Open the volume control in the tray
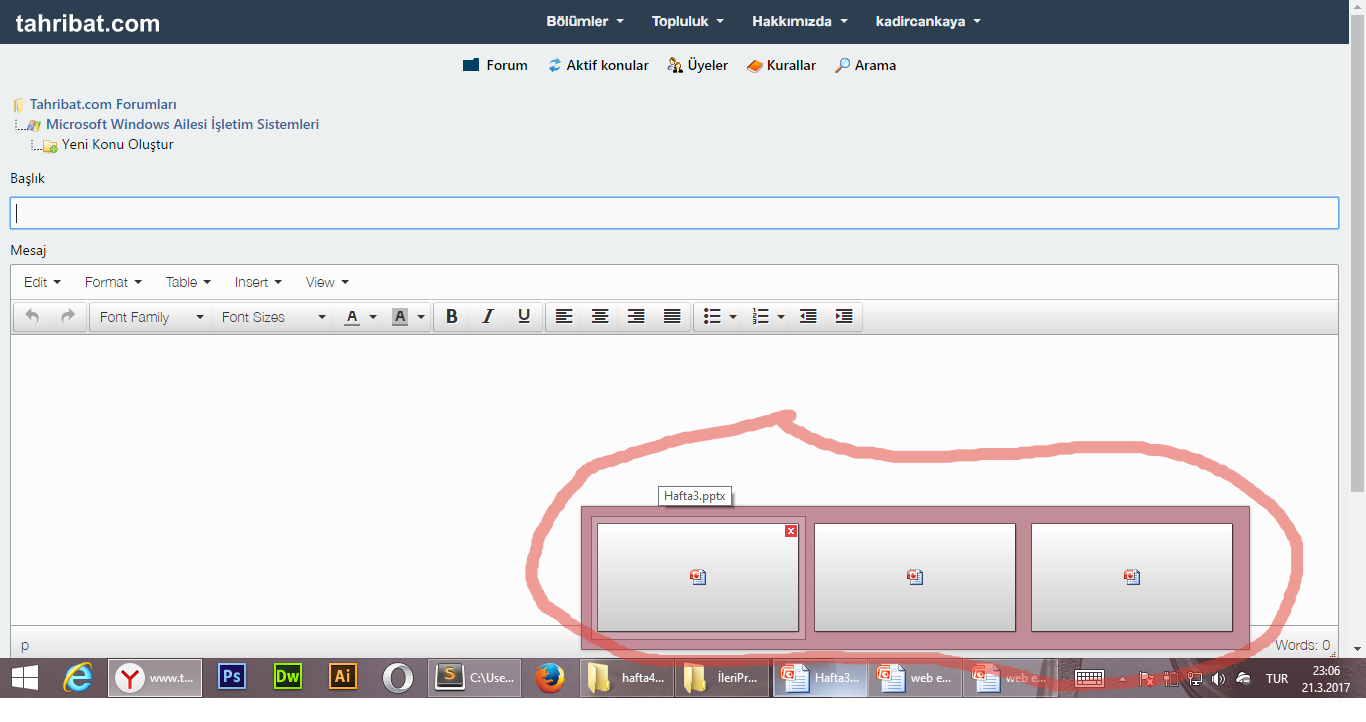This screenshot has width=1366, height=722. coord(1218,679)
